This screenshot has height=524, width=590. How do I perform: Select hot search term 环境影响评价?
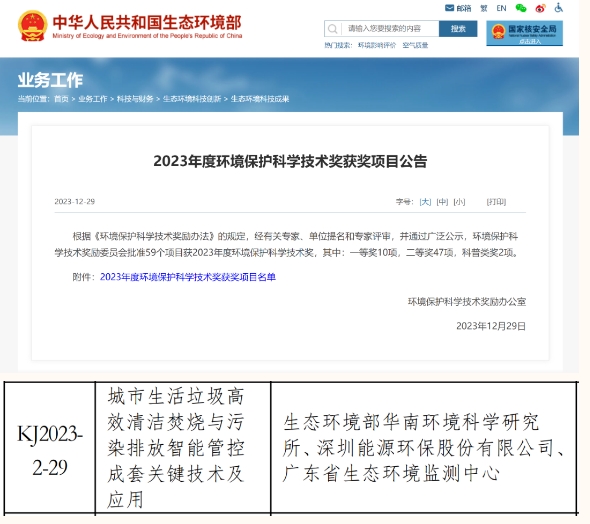[377, 45]
